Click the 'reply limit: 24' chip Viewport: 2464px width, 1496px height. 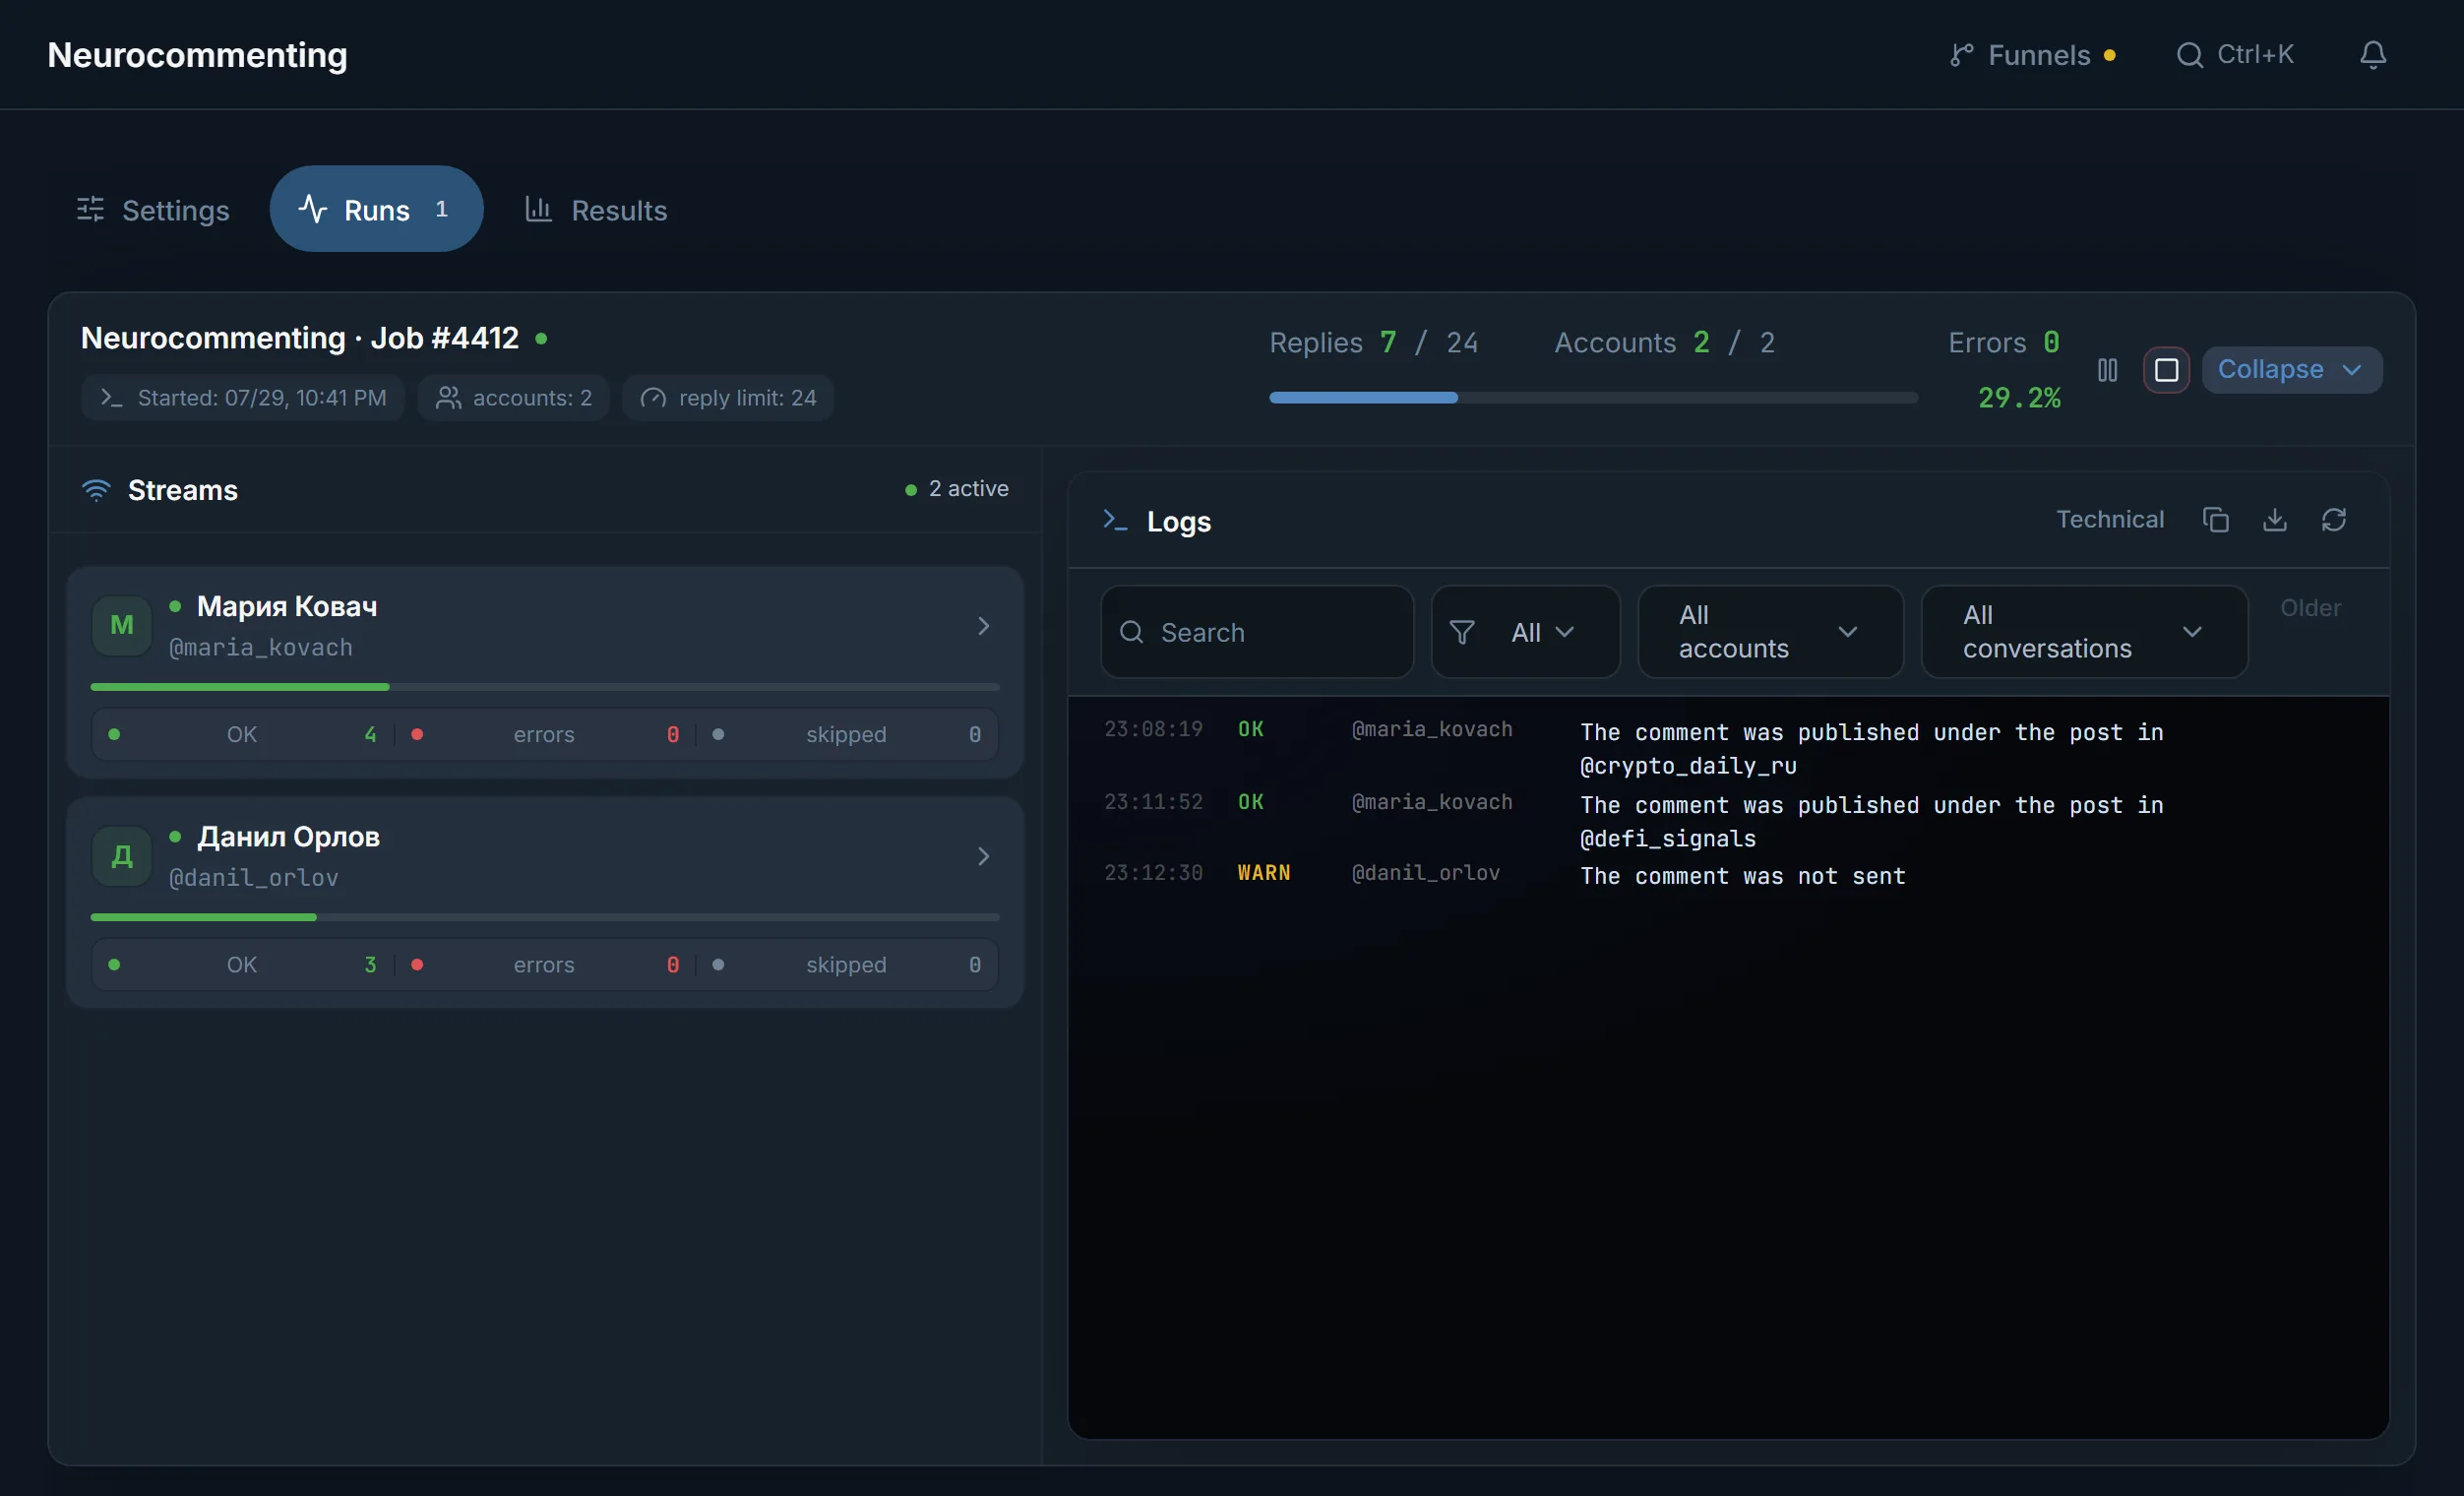(x=728, y=398)
